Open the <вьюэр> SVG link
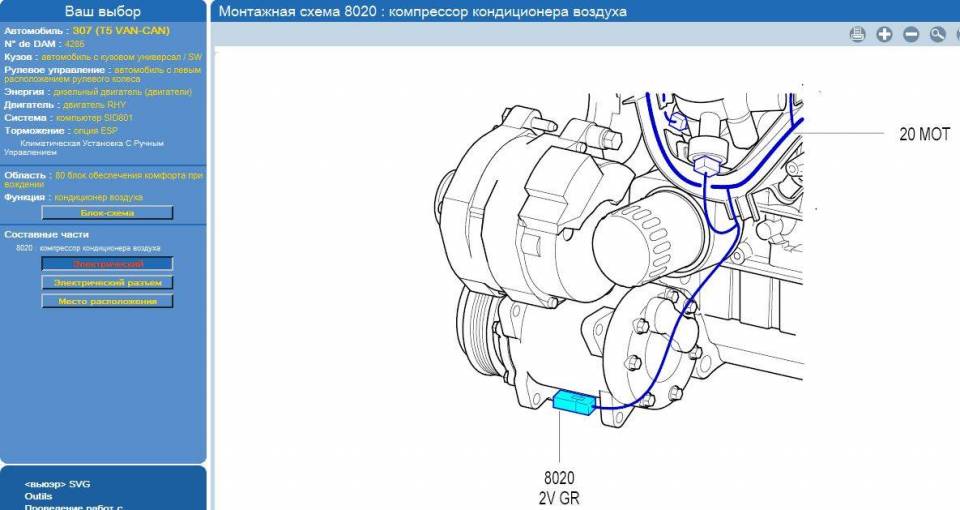 tap(57, 484)
